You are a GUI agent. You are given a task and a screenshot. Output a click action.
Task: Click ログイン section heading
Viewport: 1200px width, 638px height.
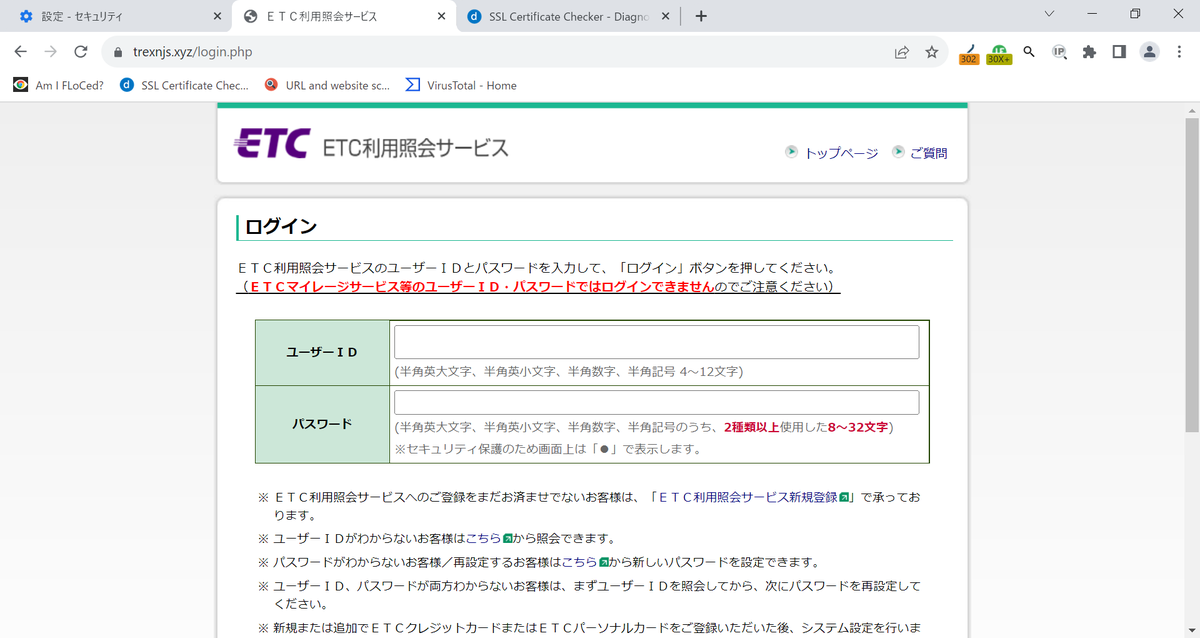(x=280, y=227)
